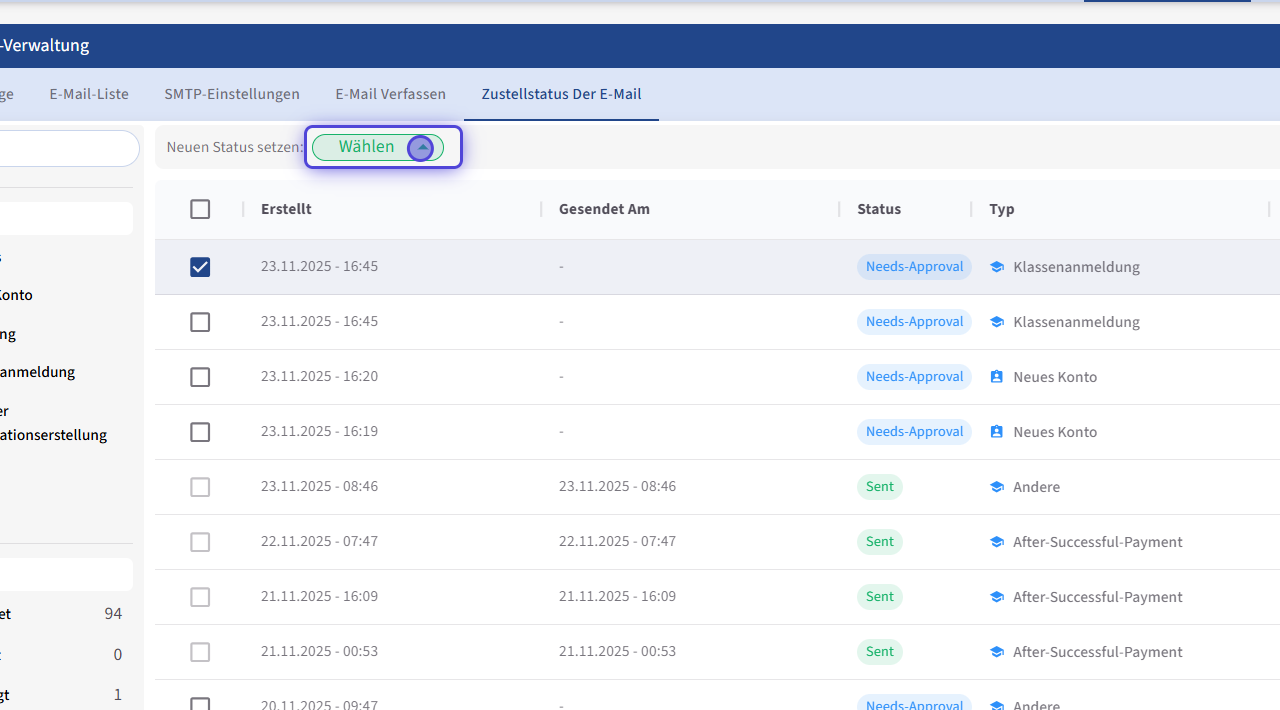Click Sent status badge for 23.11.2025 08:46
The height and width of the screenshot is (710, 1280).
point(880,487)
